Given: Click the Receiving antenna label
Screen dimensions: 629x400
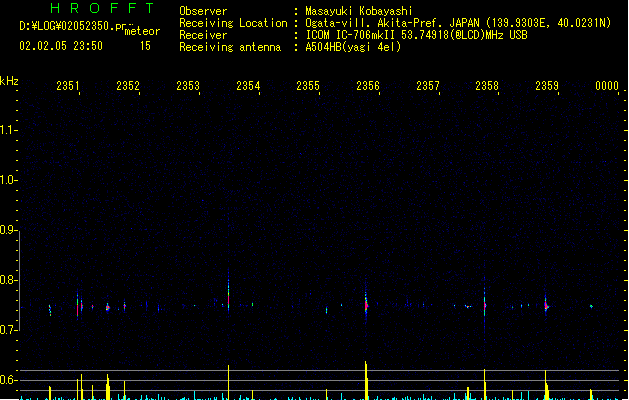Looking at the screenshot, I should tap(230, 47).
